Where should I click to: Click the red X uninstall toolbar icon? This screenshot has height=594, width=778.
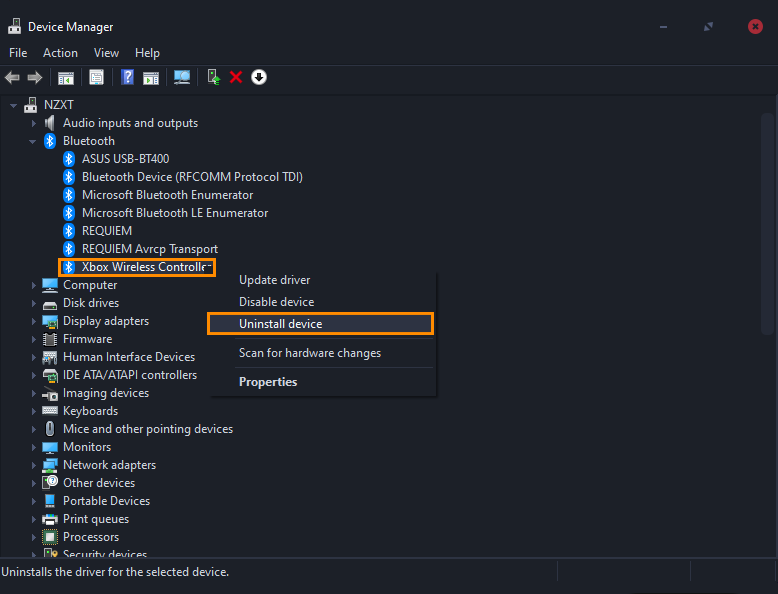pyautogui.click(x=236, y=77)
